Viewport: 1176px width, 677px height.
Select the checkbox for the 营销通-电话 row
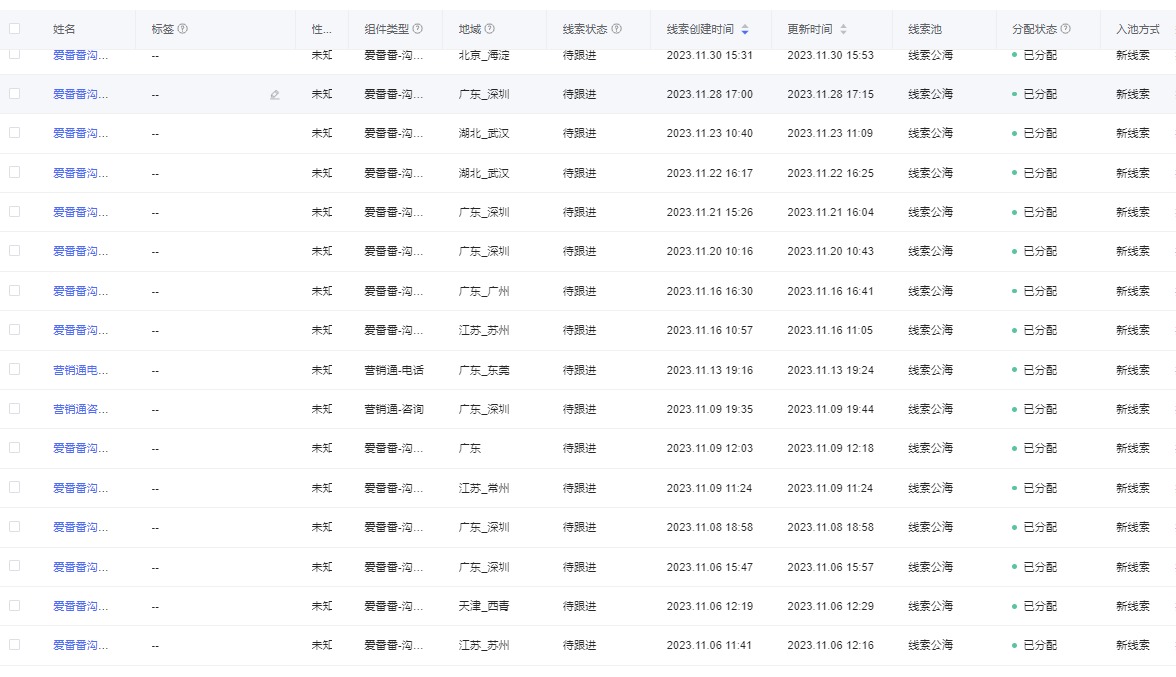pos(14,370)
